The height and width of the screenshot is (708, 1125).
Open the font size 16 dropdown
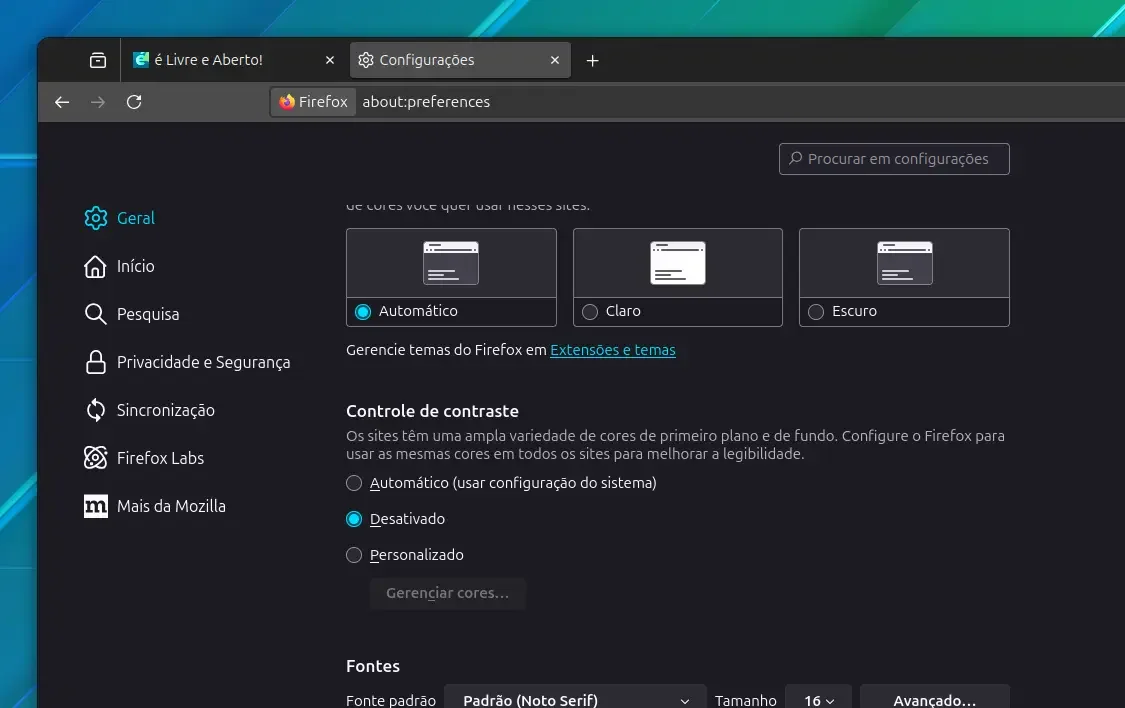coord(819,699)
